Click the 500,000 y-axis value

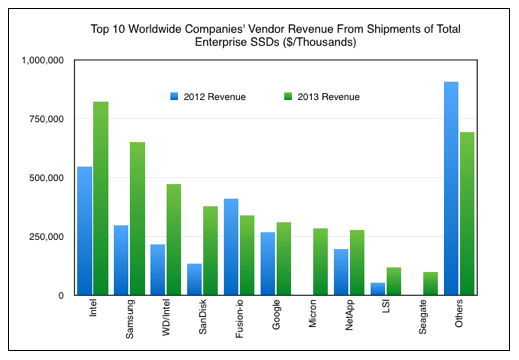tap(47, 178)
